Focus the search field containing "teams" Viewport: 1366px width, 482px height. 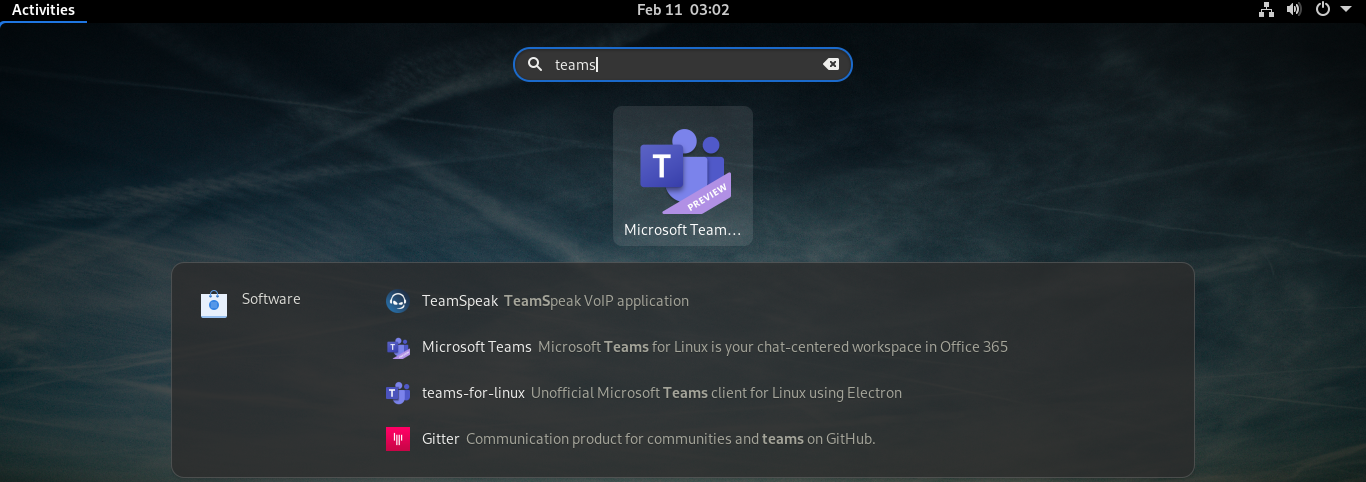click(x=683, y=64)
